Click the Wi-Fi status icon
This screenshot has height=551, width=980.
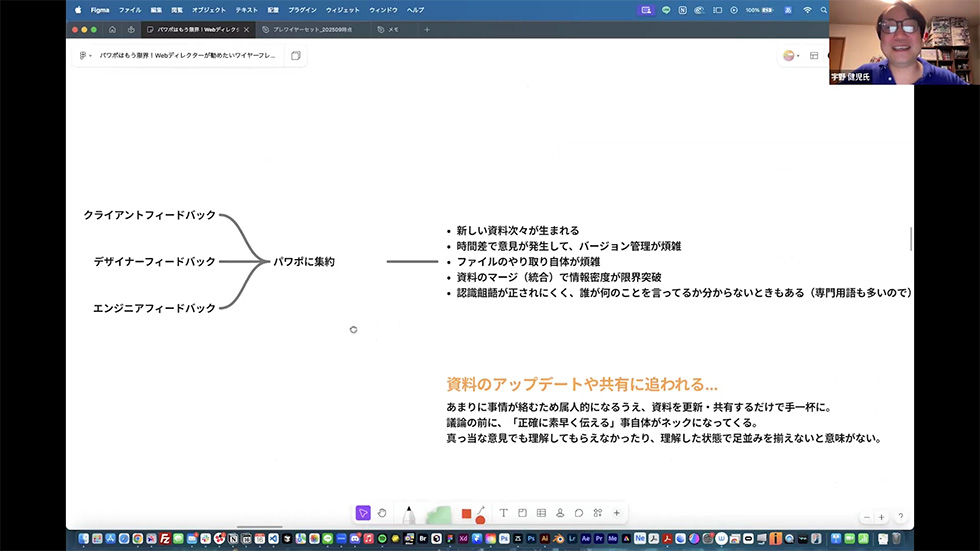click(808, 10)
